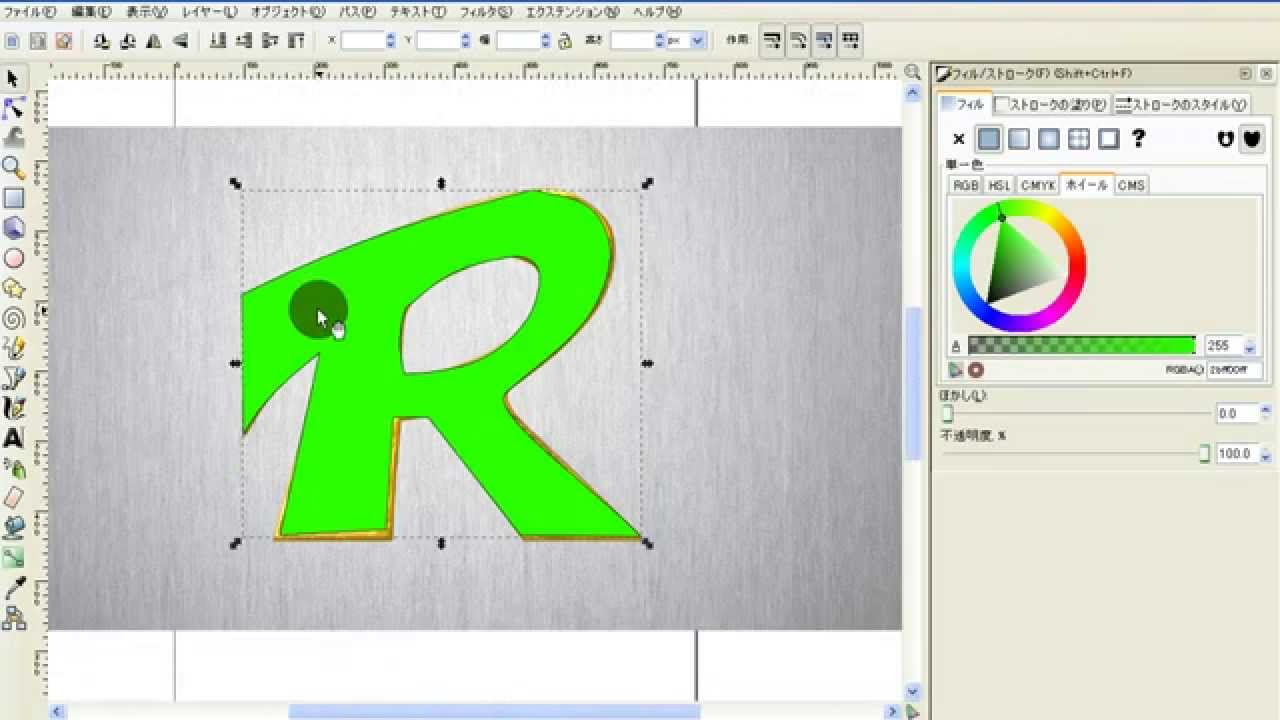Toggle scale rounded corners affect button
Screen dimensions: 1280x720
click(798, 41)
